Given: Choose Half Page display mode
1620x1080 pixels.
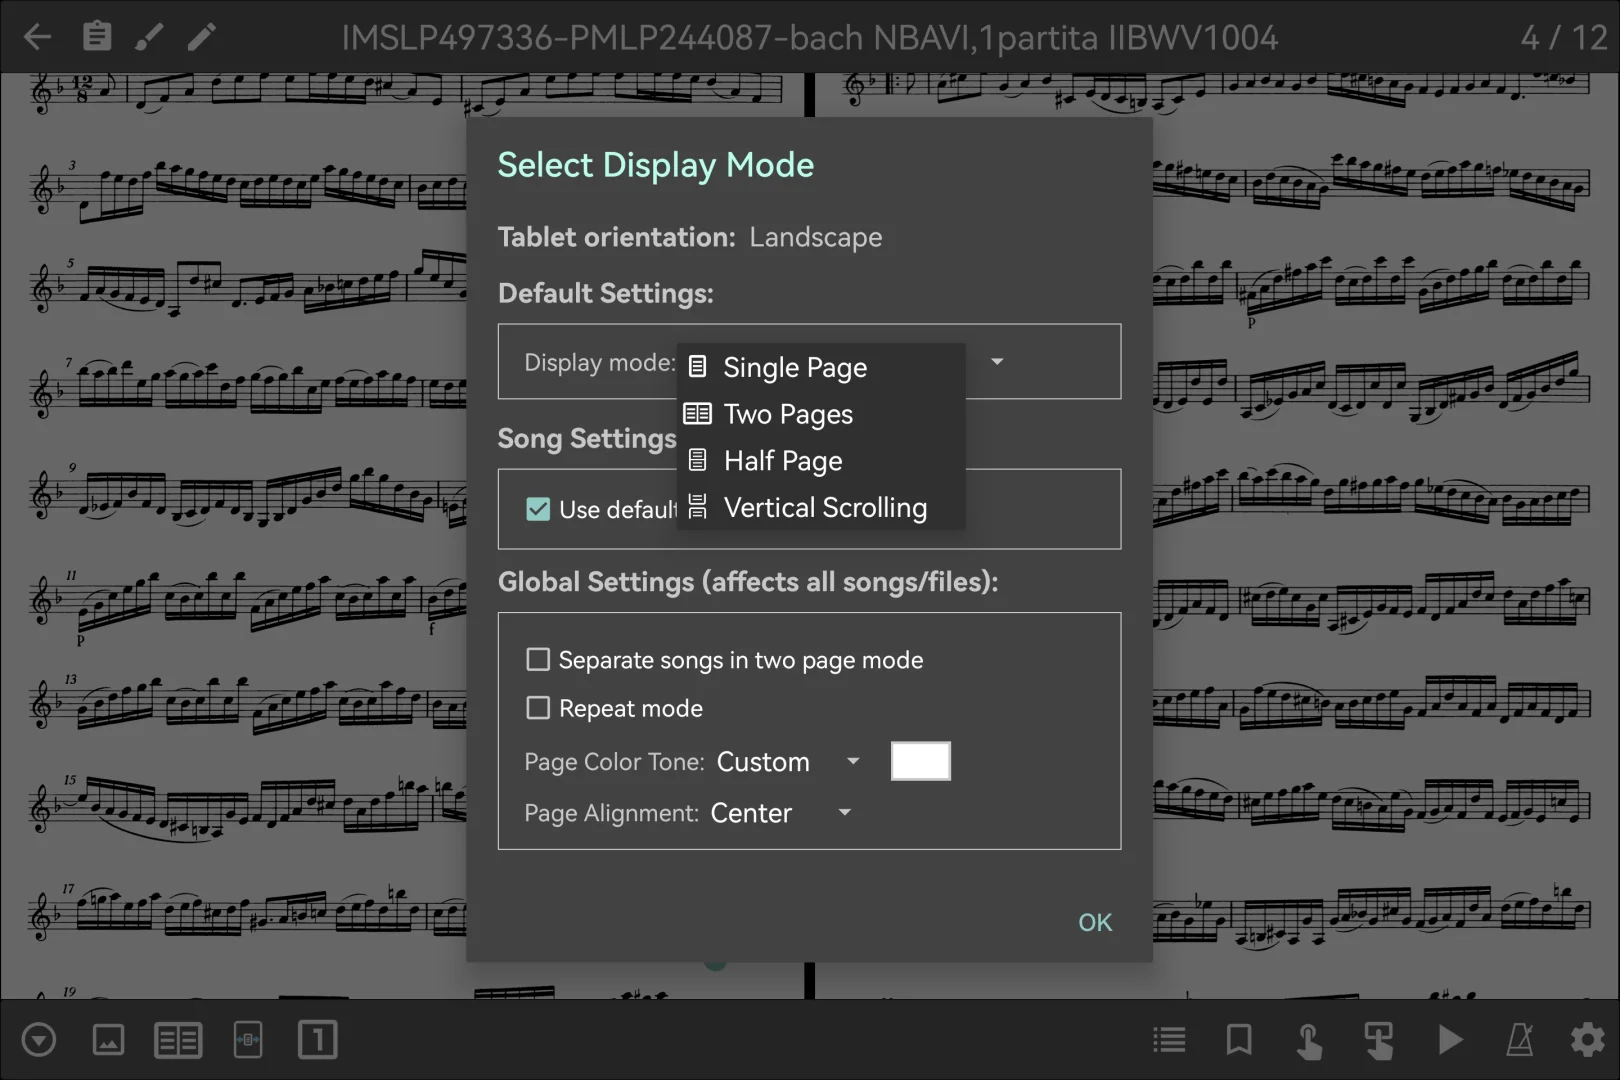Looking at the screenshot, I should coord(820,461).
